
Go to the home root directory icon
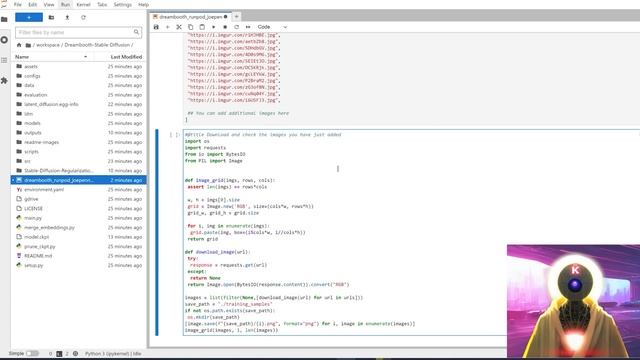click(x=19, y=45)
